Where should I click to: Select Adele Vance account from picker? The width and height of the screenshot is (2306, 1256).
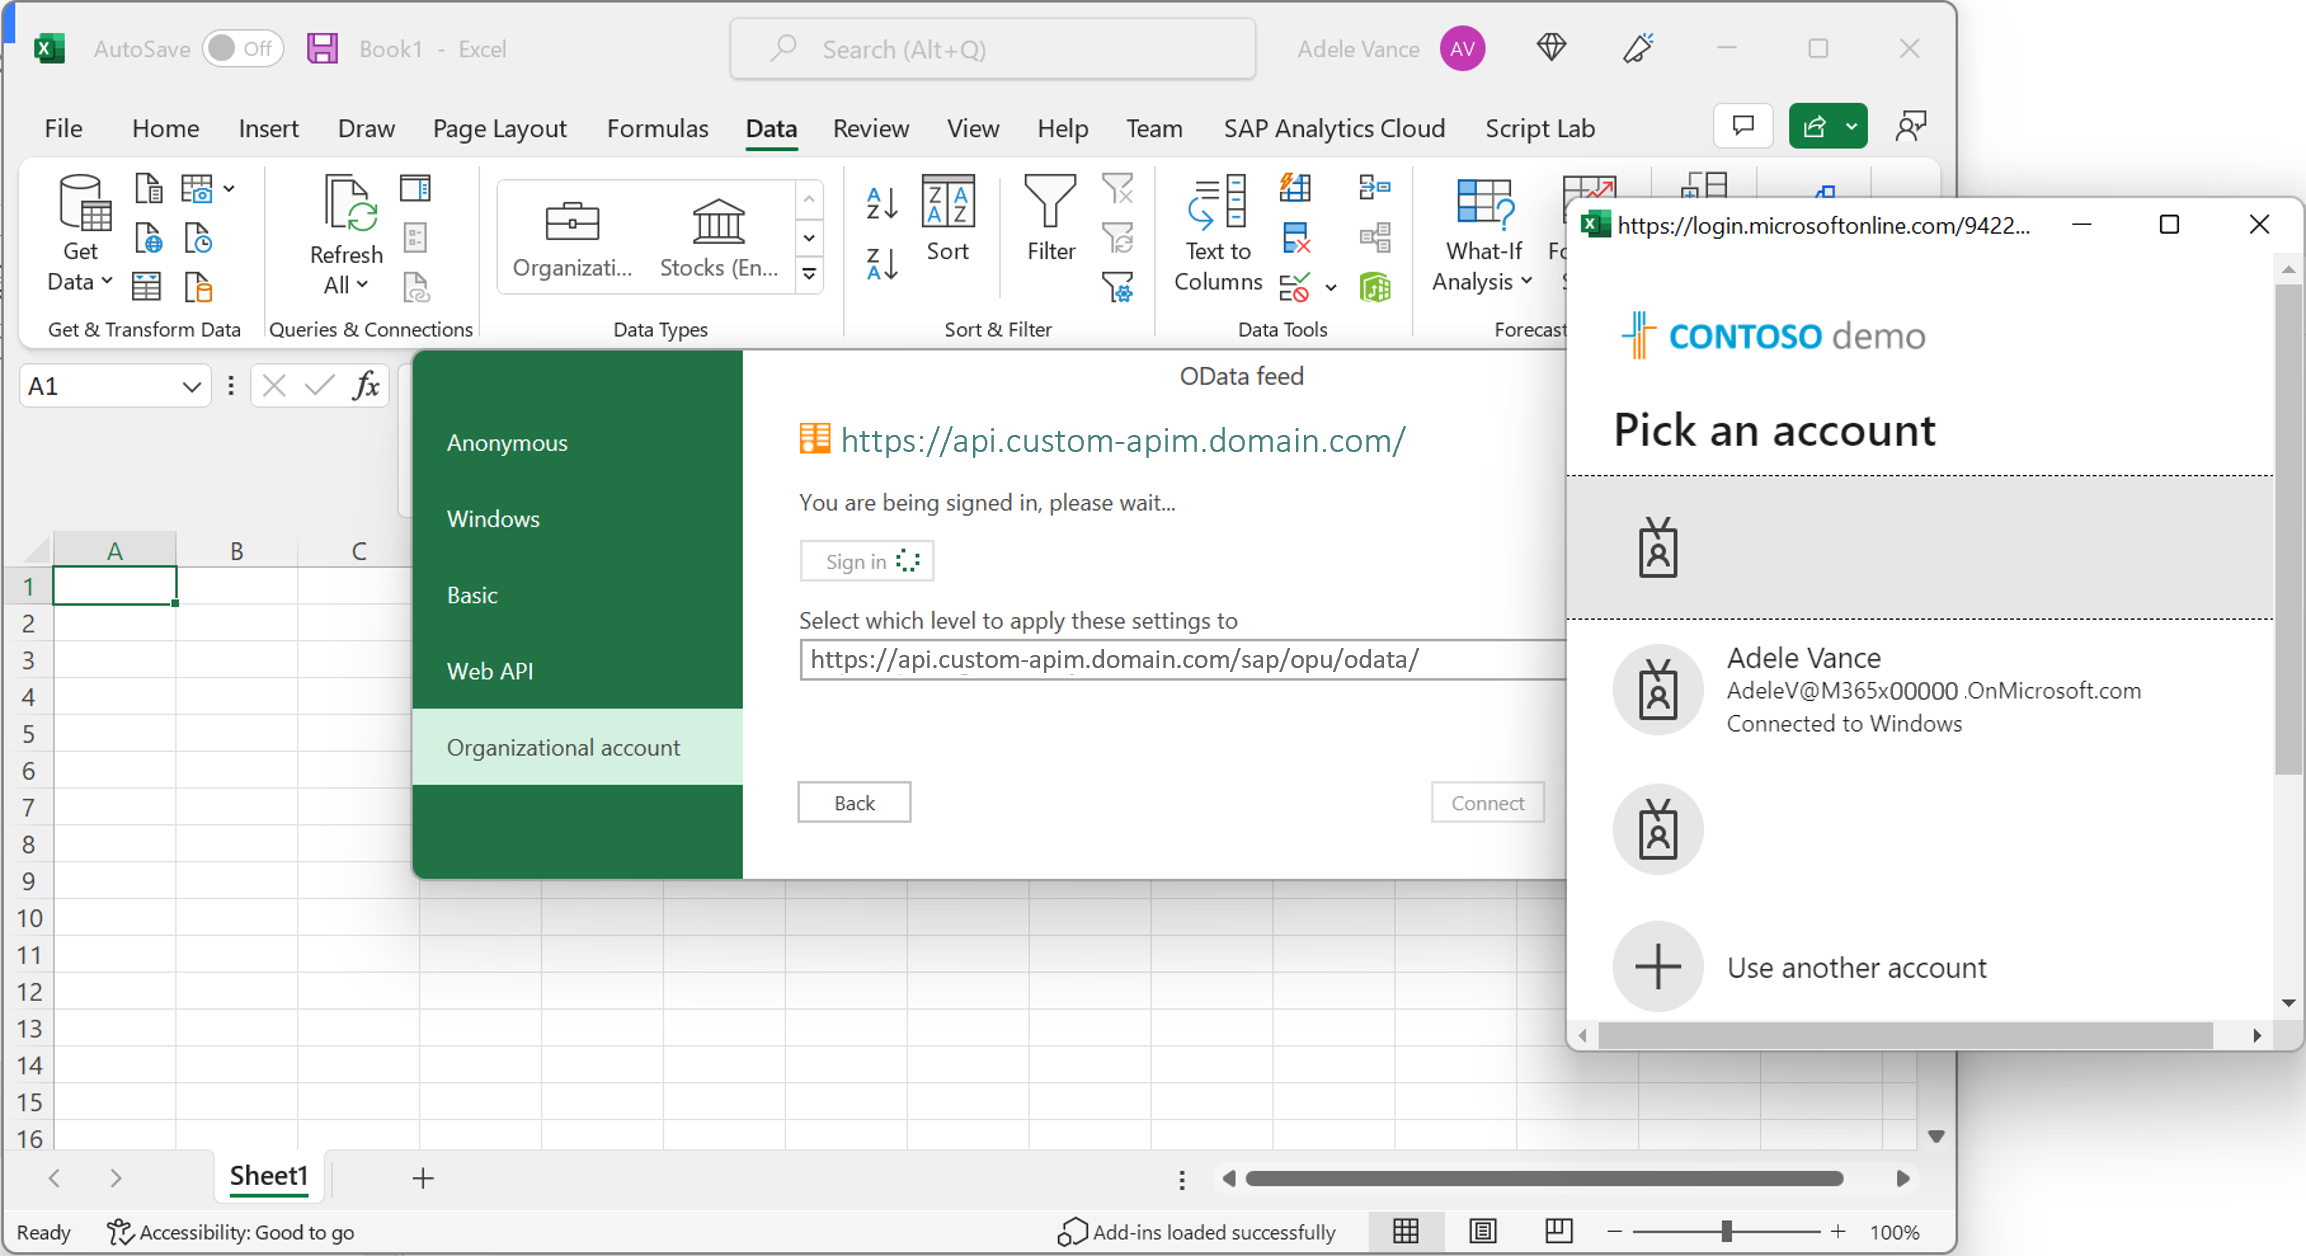click(x=1930, y=690)
